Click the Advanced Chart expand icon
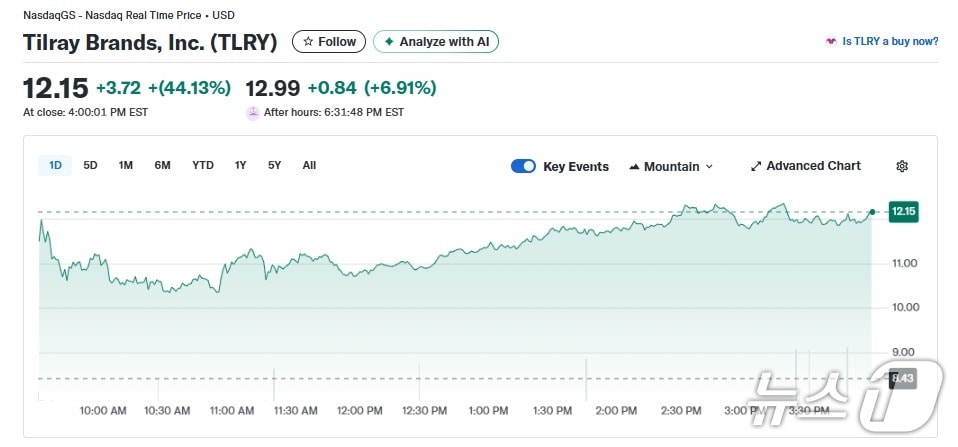The height and width of the screenshot is (447, 958). point(756,166)
